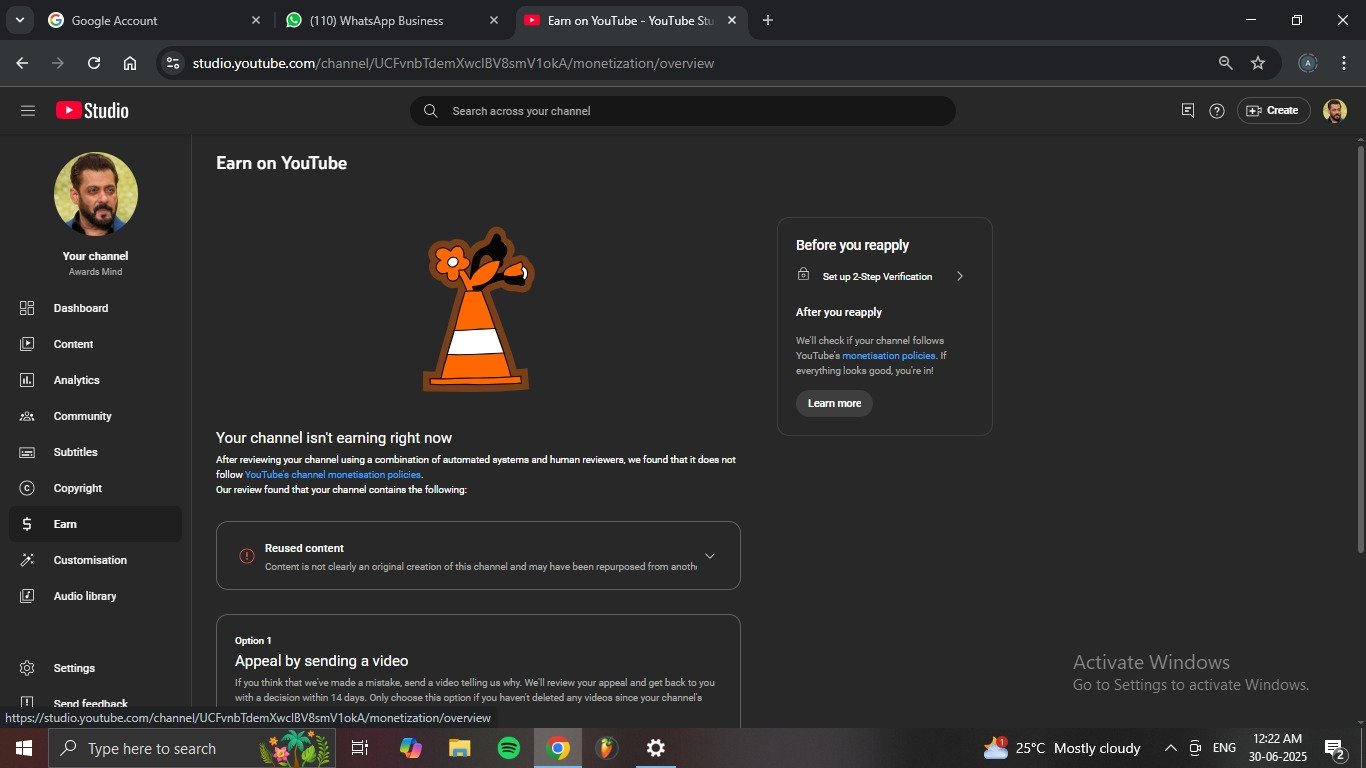The height and width of the screenshot is (768, 1366).
Task: Open the account avatar at top right
Action: pyautogui.click(x=1335, y=111)
